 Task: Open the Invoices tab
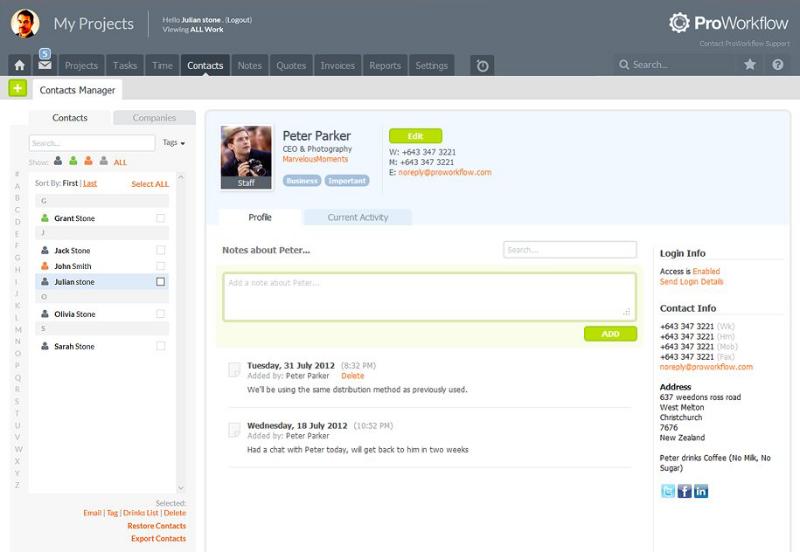click(x=338, y=65)
